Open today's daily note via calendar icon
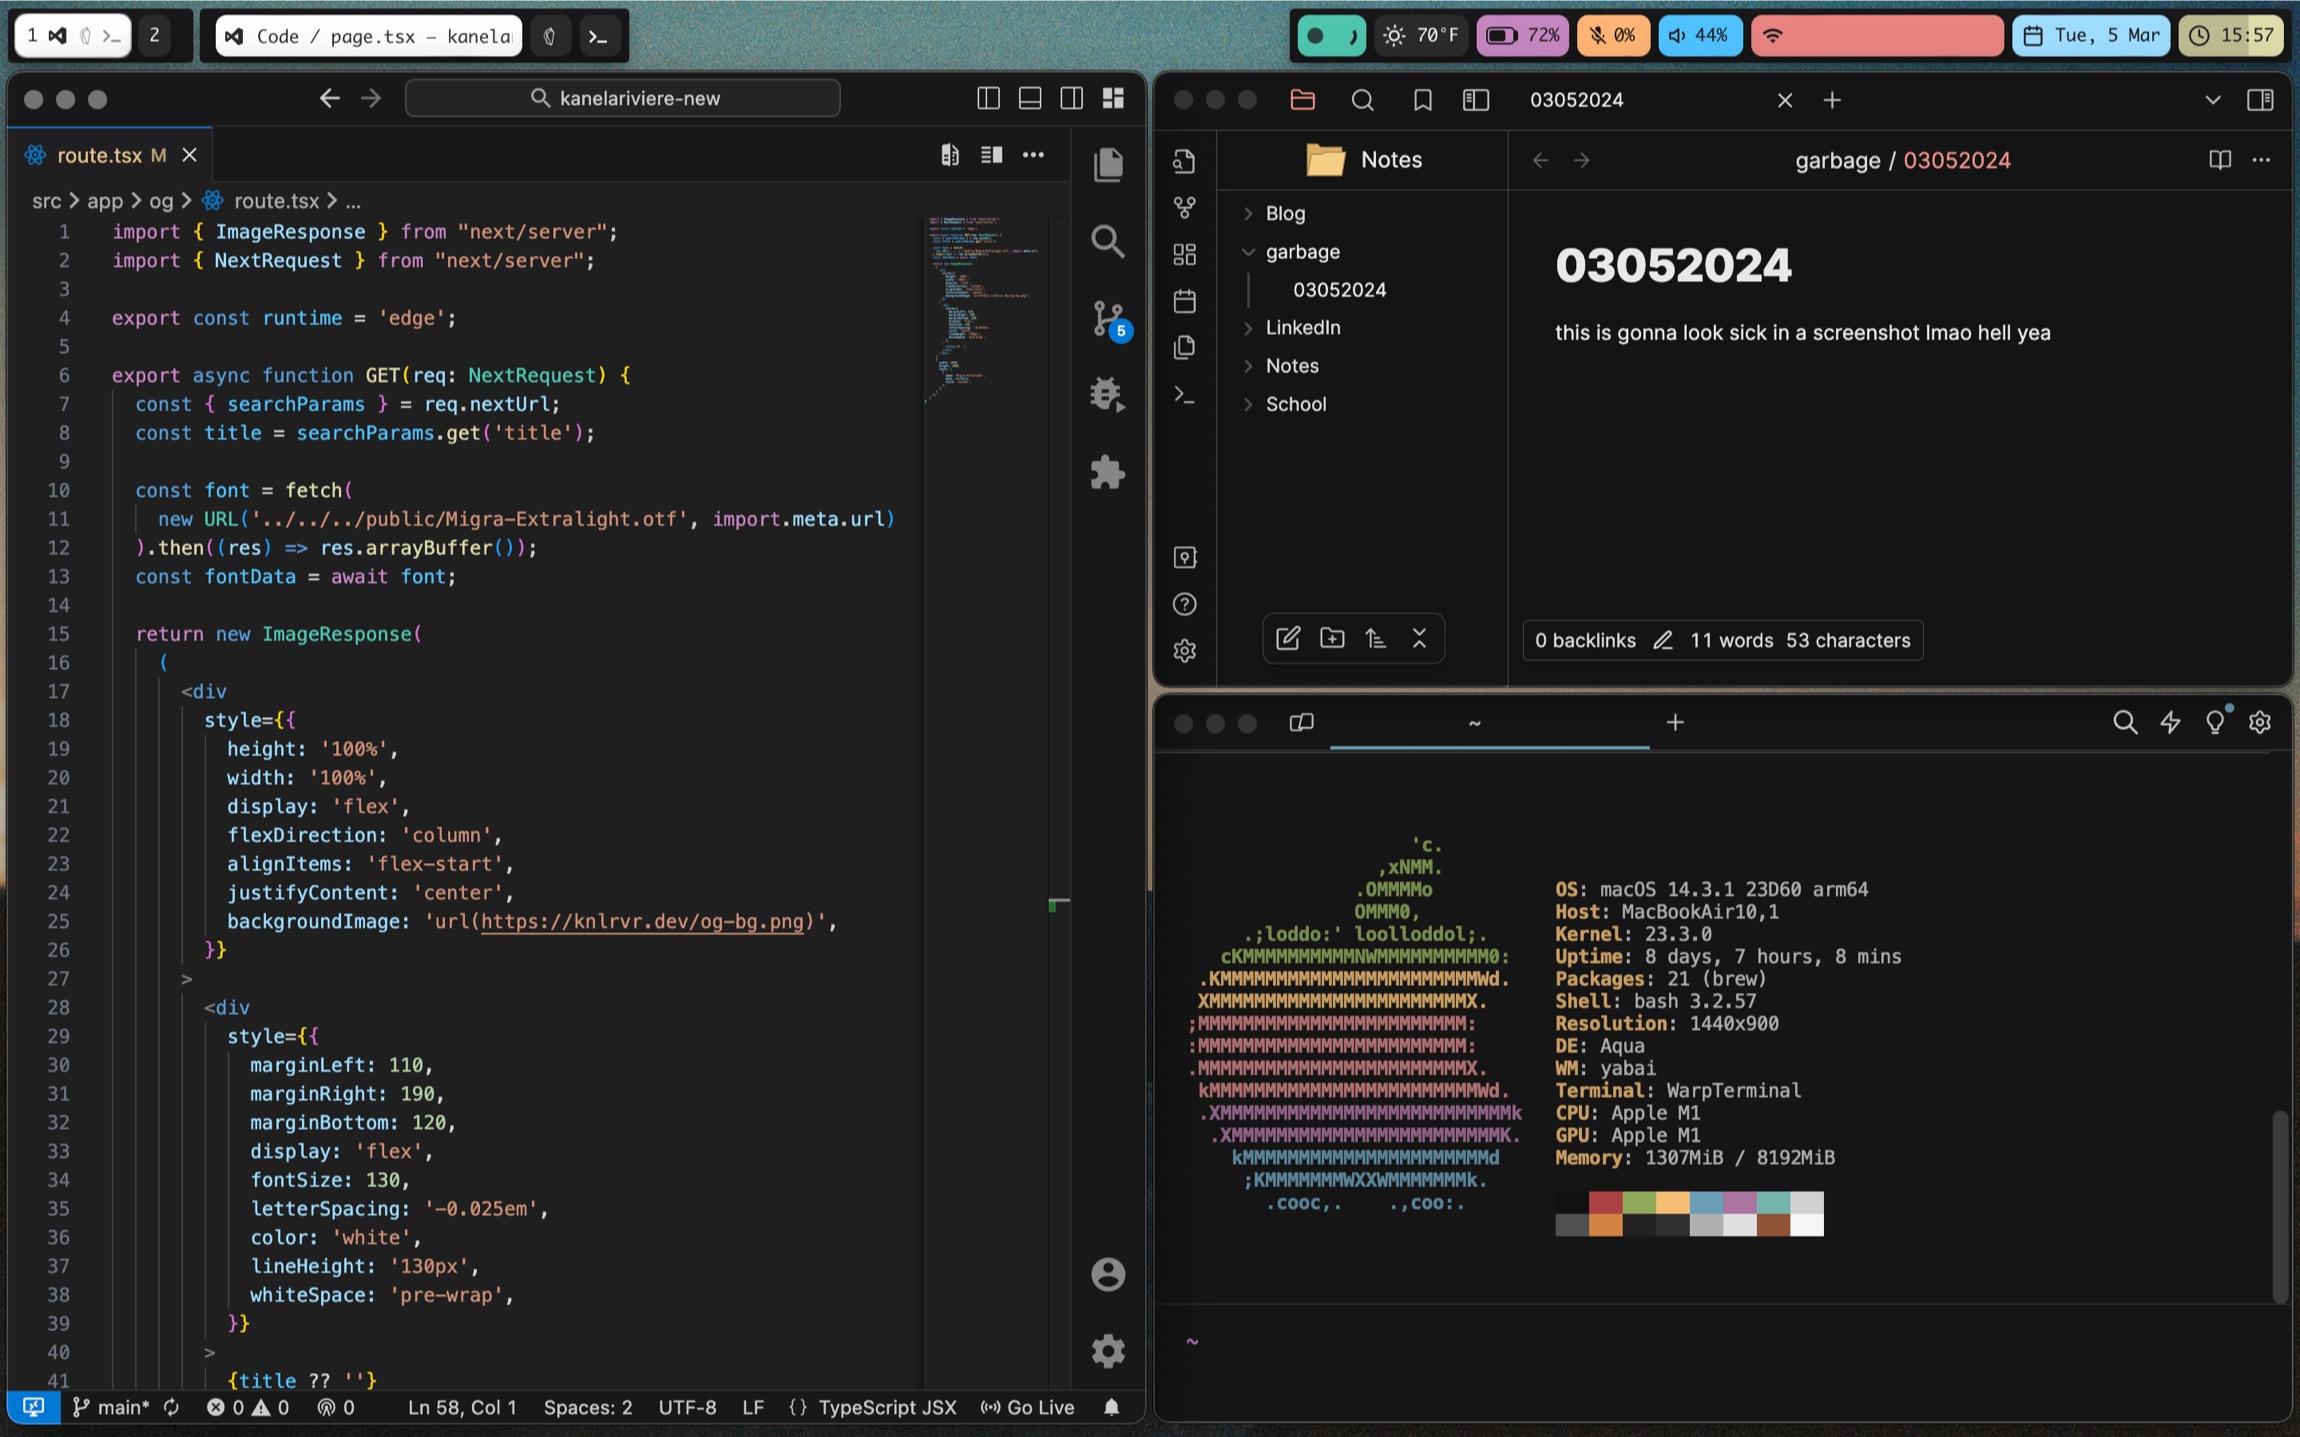Viewport: 2300px width, 1437px height. (x=1185, y=301)
